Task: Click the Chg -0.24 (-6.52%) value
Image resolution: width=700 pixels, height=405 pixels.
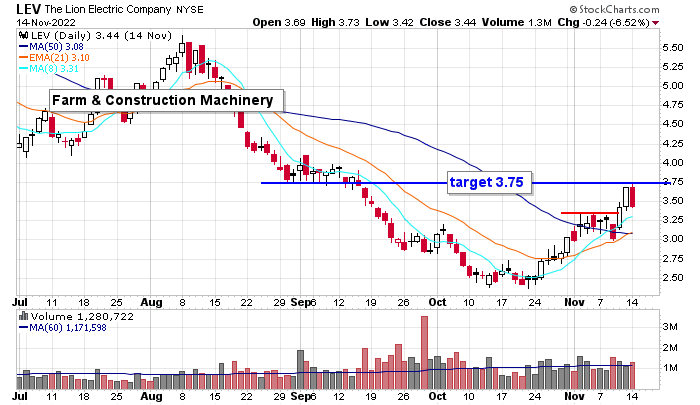Action: 604,22
